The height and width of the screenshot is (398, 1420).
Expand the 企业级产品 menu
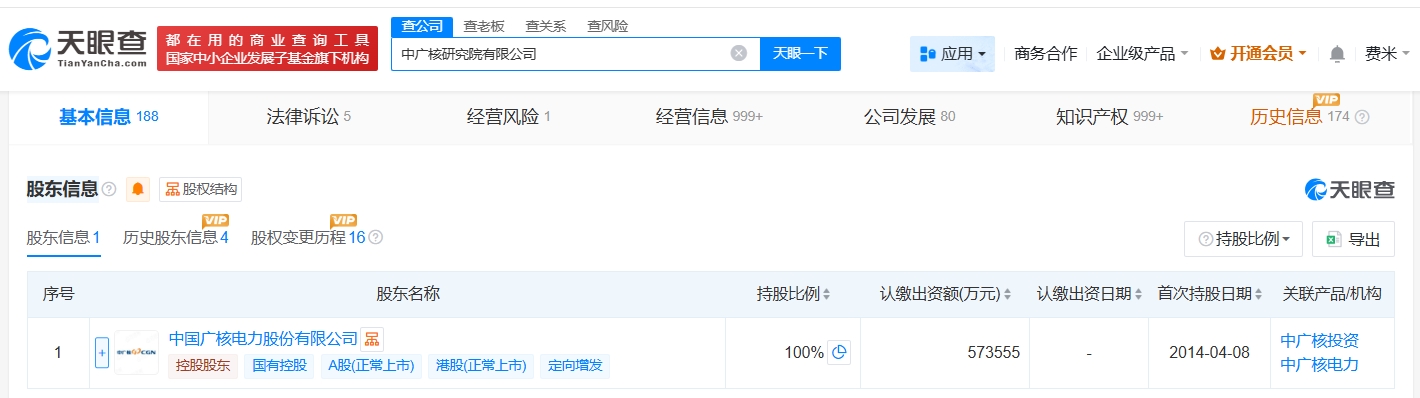(x=1142, y=54)
